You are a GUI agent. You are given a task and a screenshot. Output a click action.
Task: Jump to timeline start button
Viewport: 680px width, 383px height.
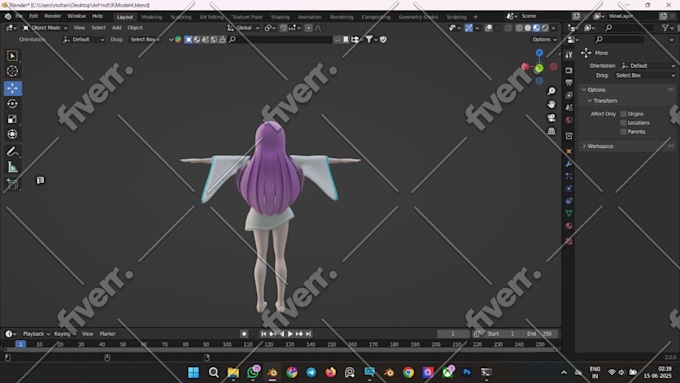click(263, 334)
